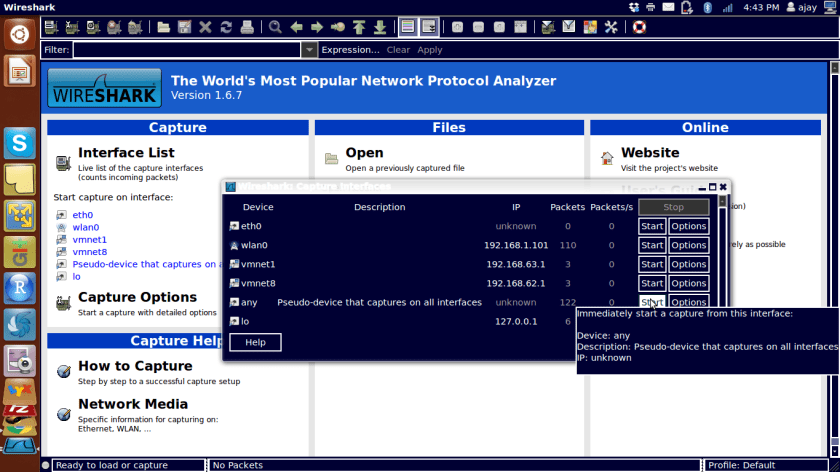840x472 pixels.
Task: Toggle packet colorization in the toolbar
Action: (407, 27)
